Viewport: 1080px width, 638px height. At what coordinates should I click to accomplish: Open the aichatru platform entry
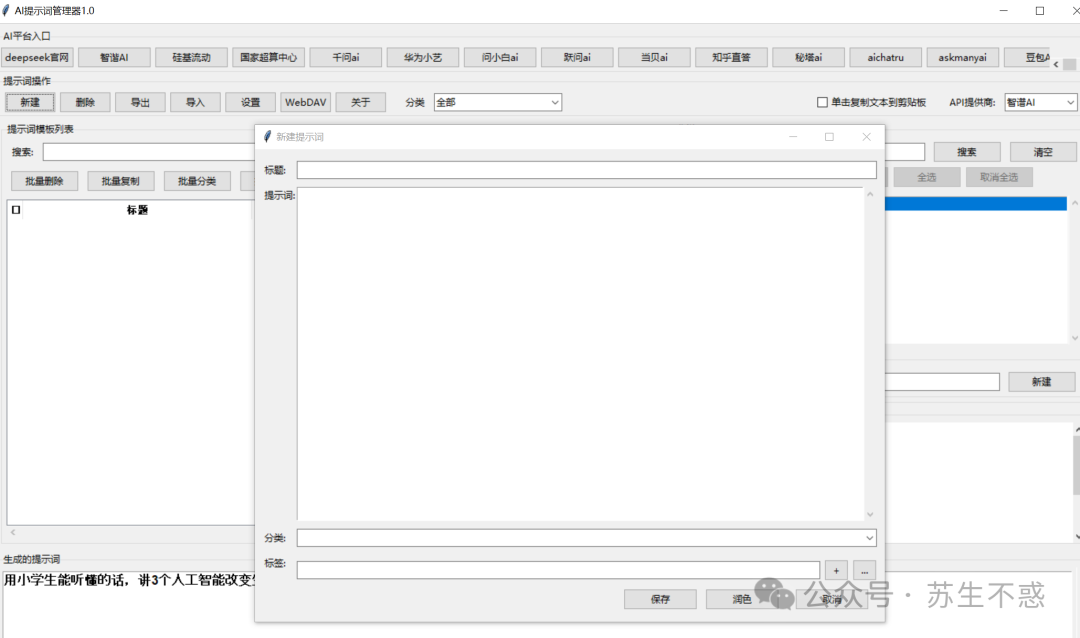[x=886, y=57]
